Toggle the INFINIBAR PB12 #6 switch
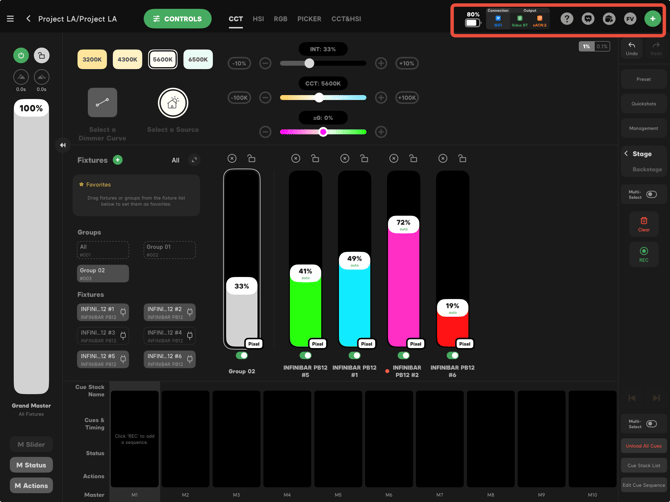670x502 pixels. click(453, 355)
